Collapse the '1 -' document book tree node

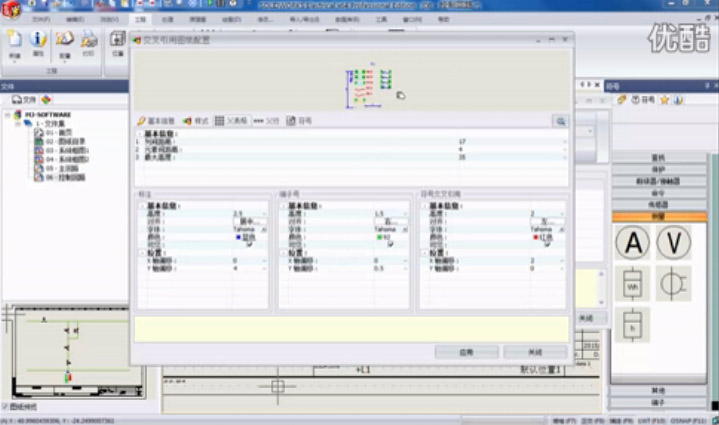point(17,124)
